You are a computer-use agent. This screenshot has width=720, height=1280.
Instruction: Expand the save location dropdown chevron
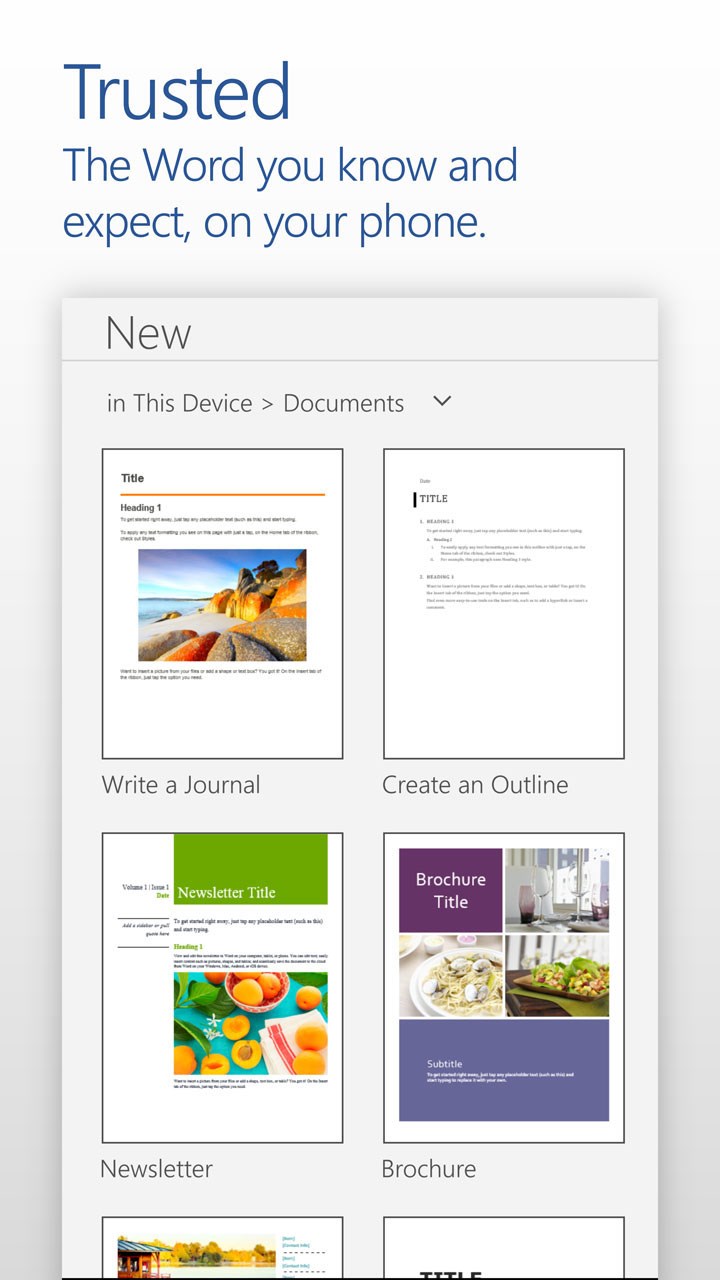442,402
